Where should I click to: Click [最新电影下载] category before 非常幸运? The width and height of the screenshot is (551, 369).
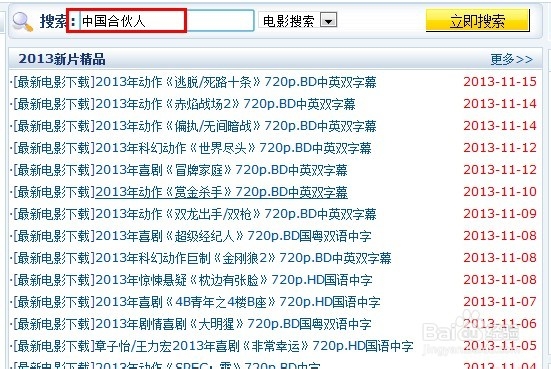pos(54,346)
